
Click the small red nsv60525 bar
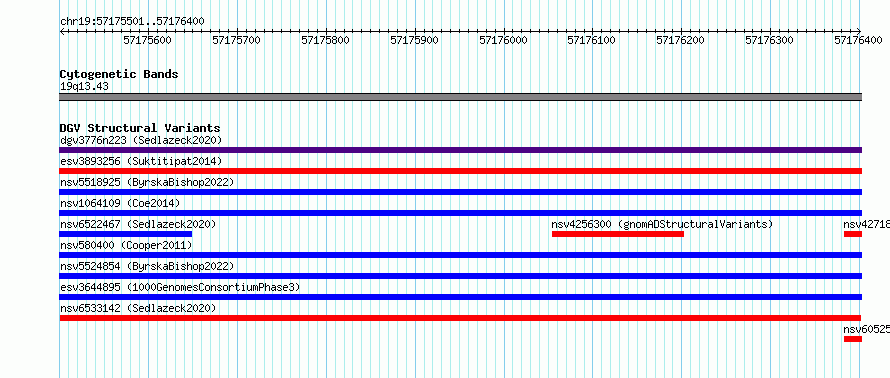(x=853, y=339)
